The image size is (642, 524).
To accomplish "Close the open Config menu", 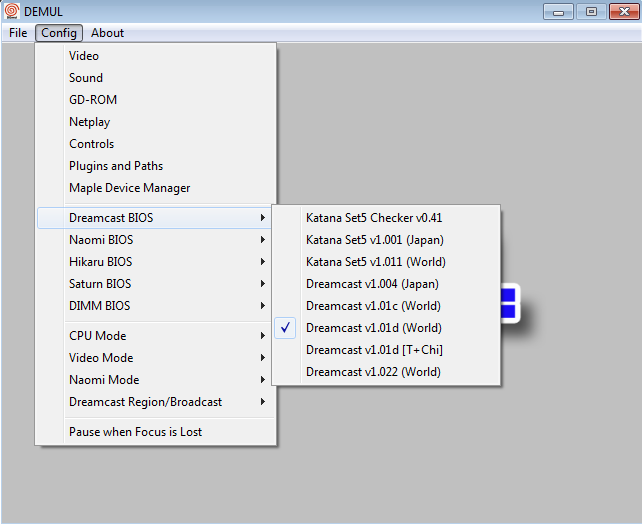I will coord(59,33).
